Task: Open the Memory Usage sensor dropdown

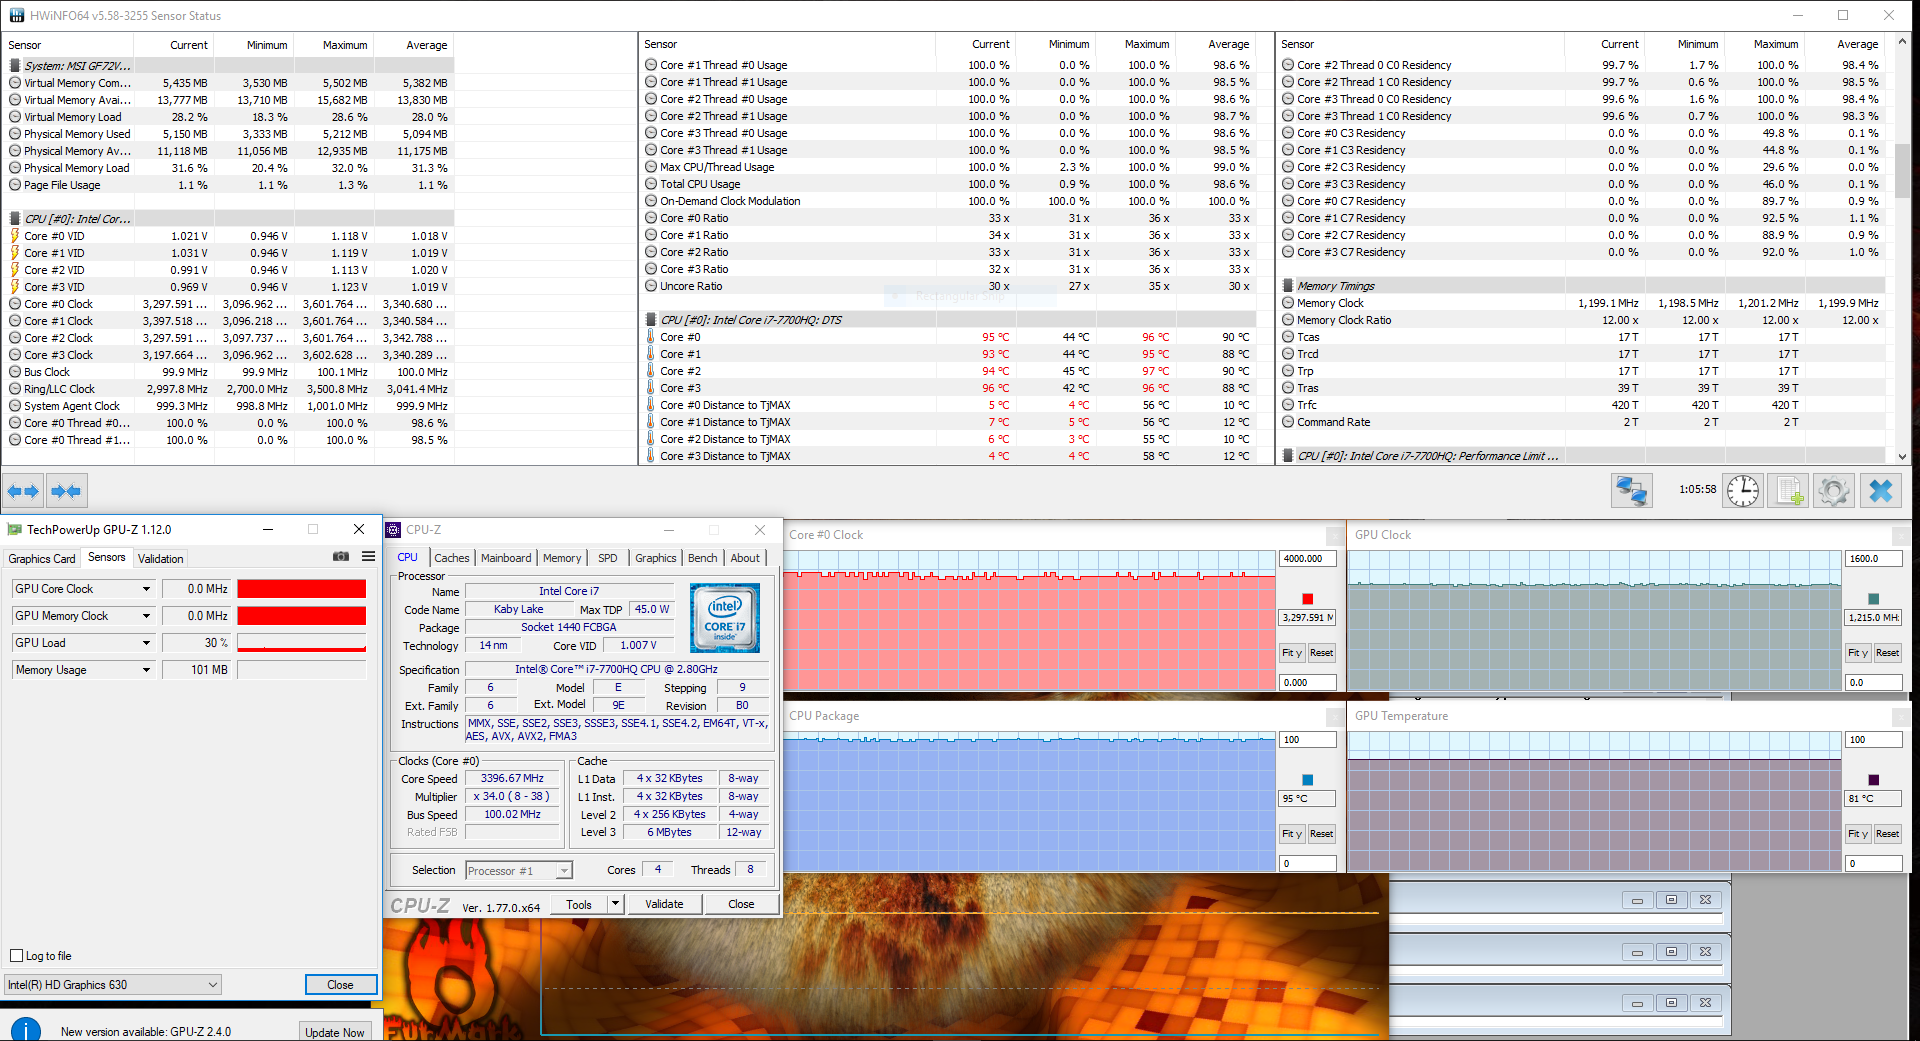Action: point(146,670)
